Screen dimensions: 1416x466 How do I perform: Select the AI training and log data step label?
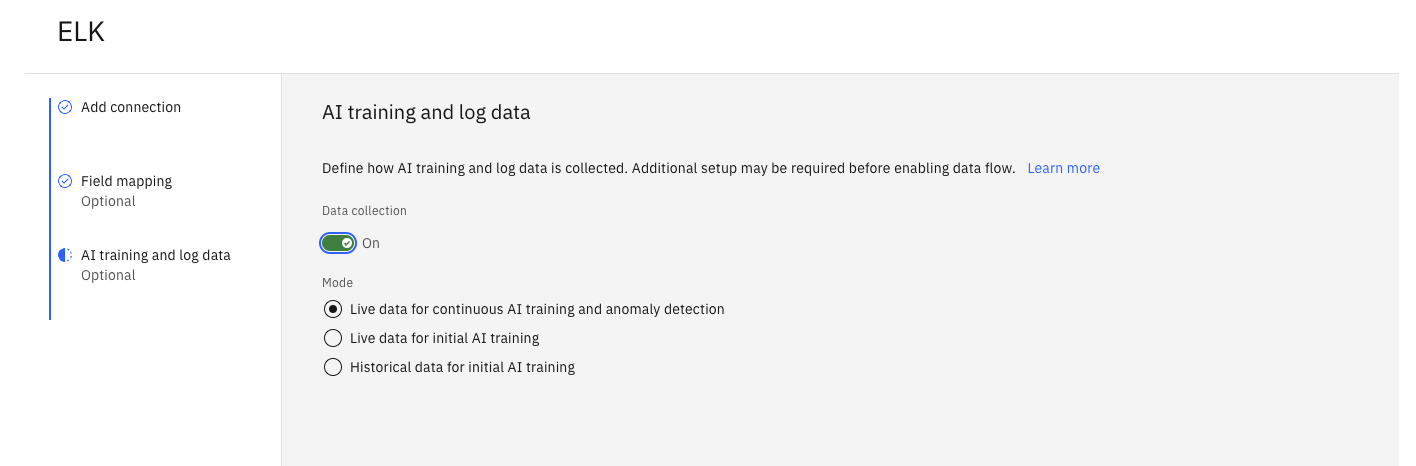(x=156, y=255)
